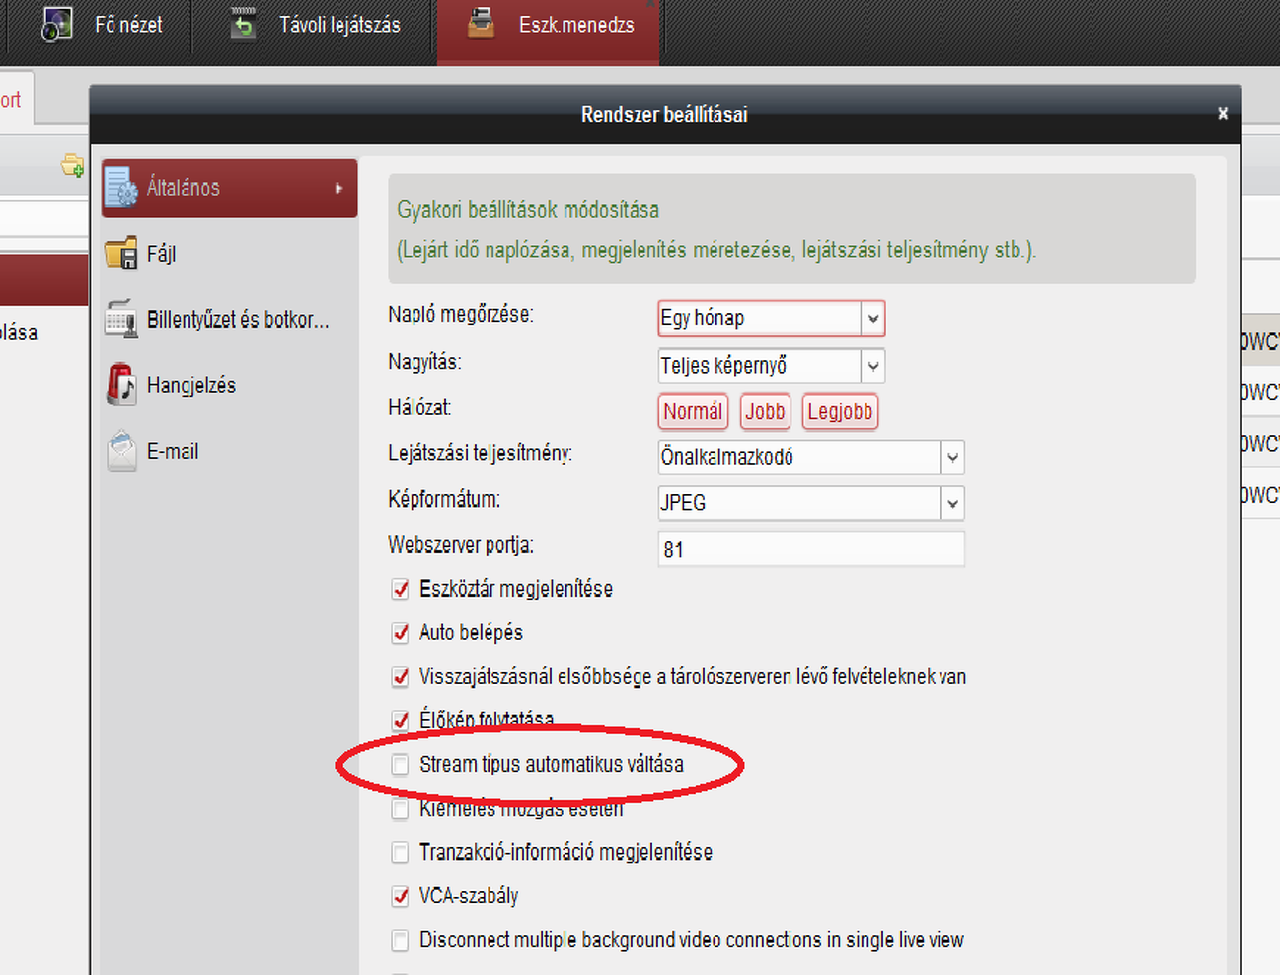Enable Disconnect multiple background video connections
This screenshot has height=975, width=1280.
coord(400,941)
